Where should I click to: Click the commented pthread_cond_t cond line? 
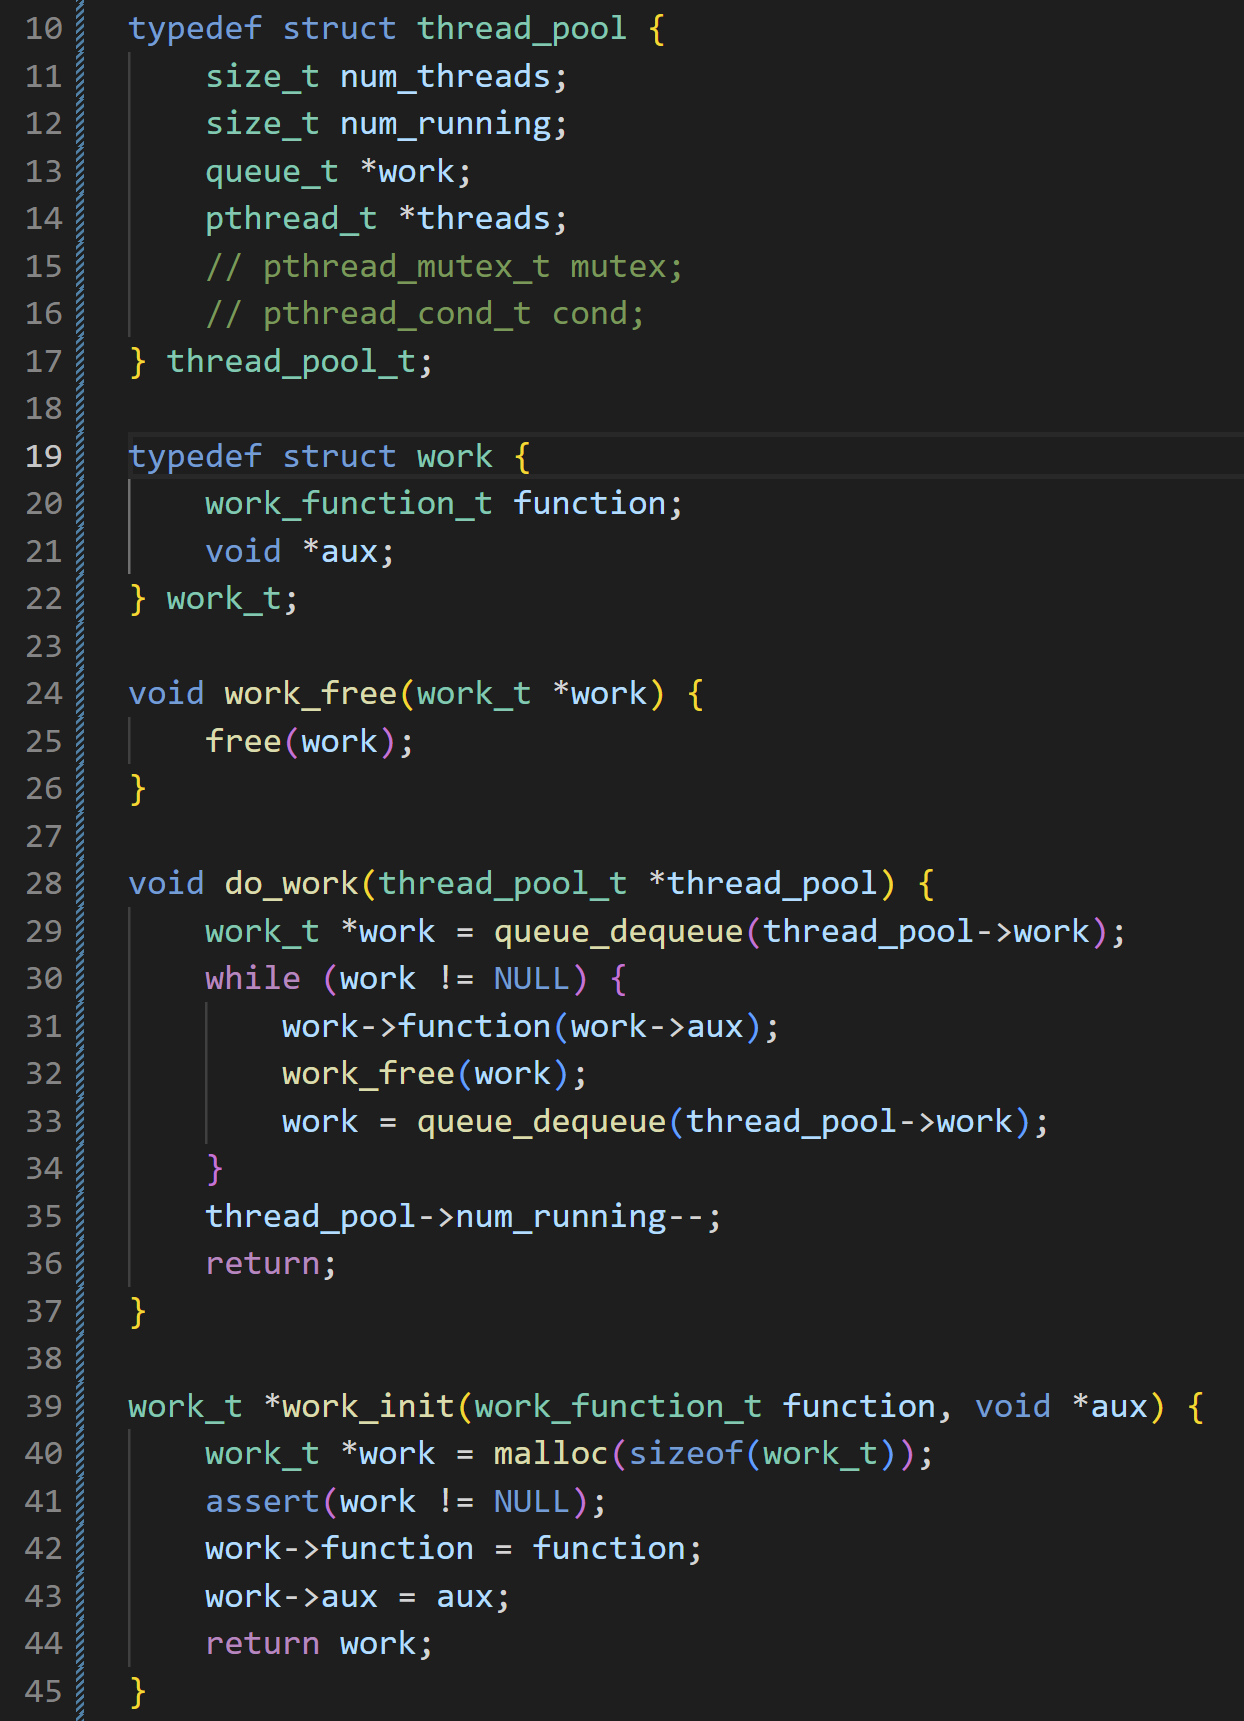424,314
